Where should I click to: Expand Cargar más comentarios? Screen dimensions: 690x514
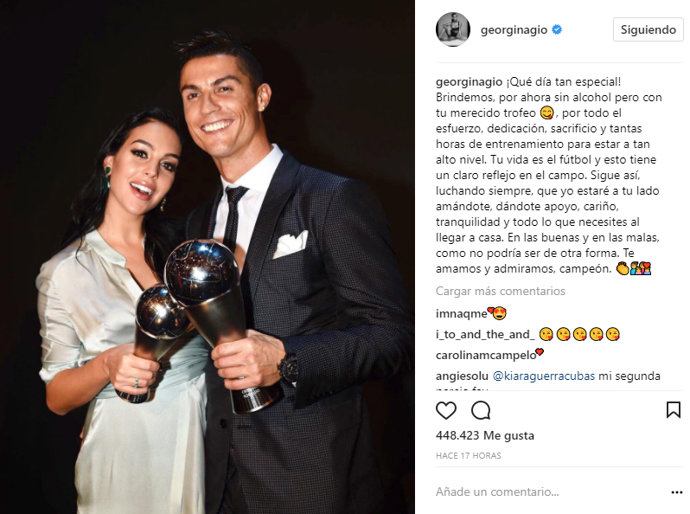click(500, 291)
